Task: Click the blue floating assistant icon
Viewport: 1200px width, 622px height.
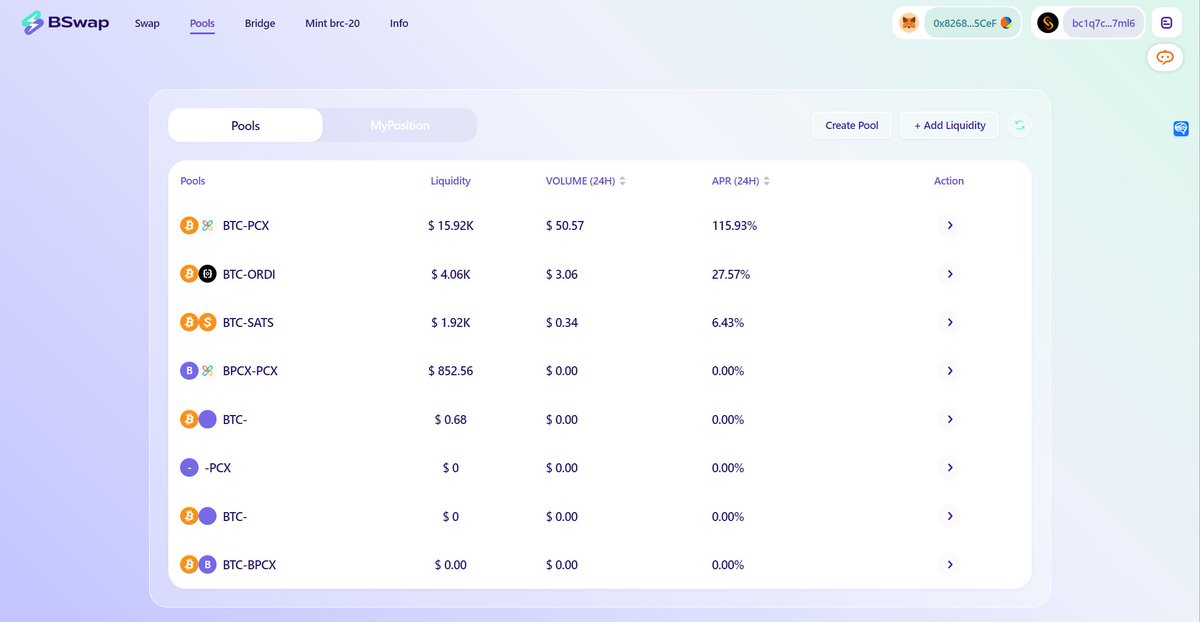Action: pos(1181,129)
